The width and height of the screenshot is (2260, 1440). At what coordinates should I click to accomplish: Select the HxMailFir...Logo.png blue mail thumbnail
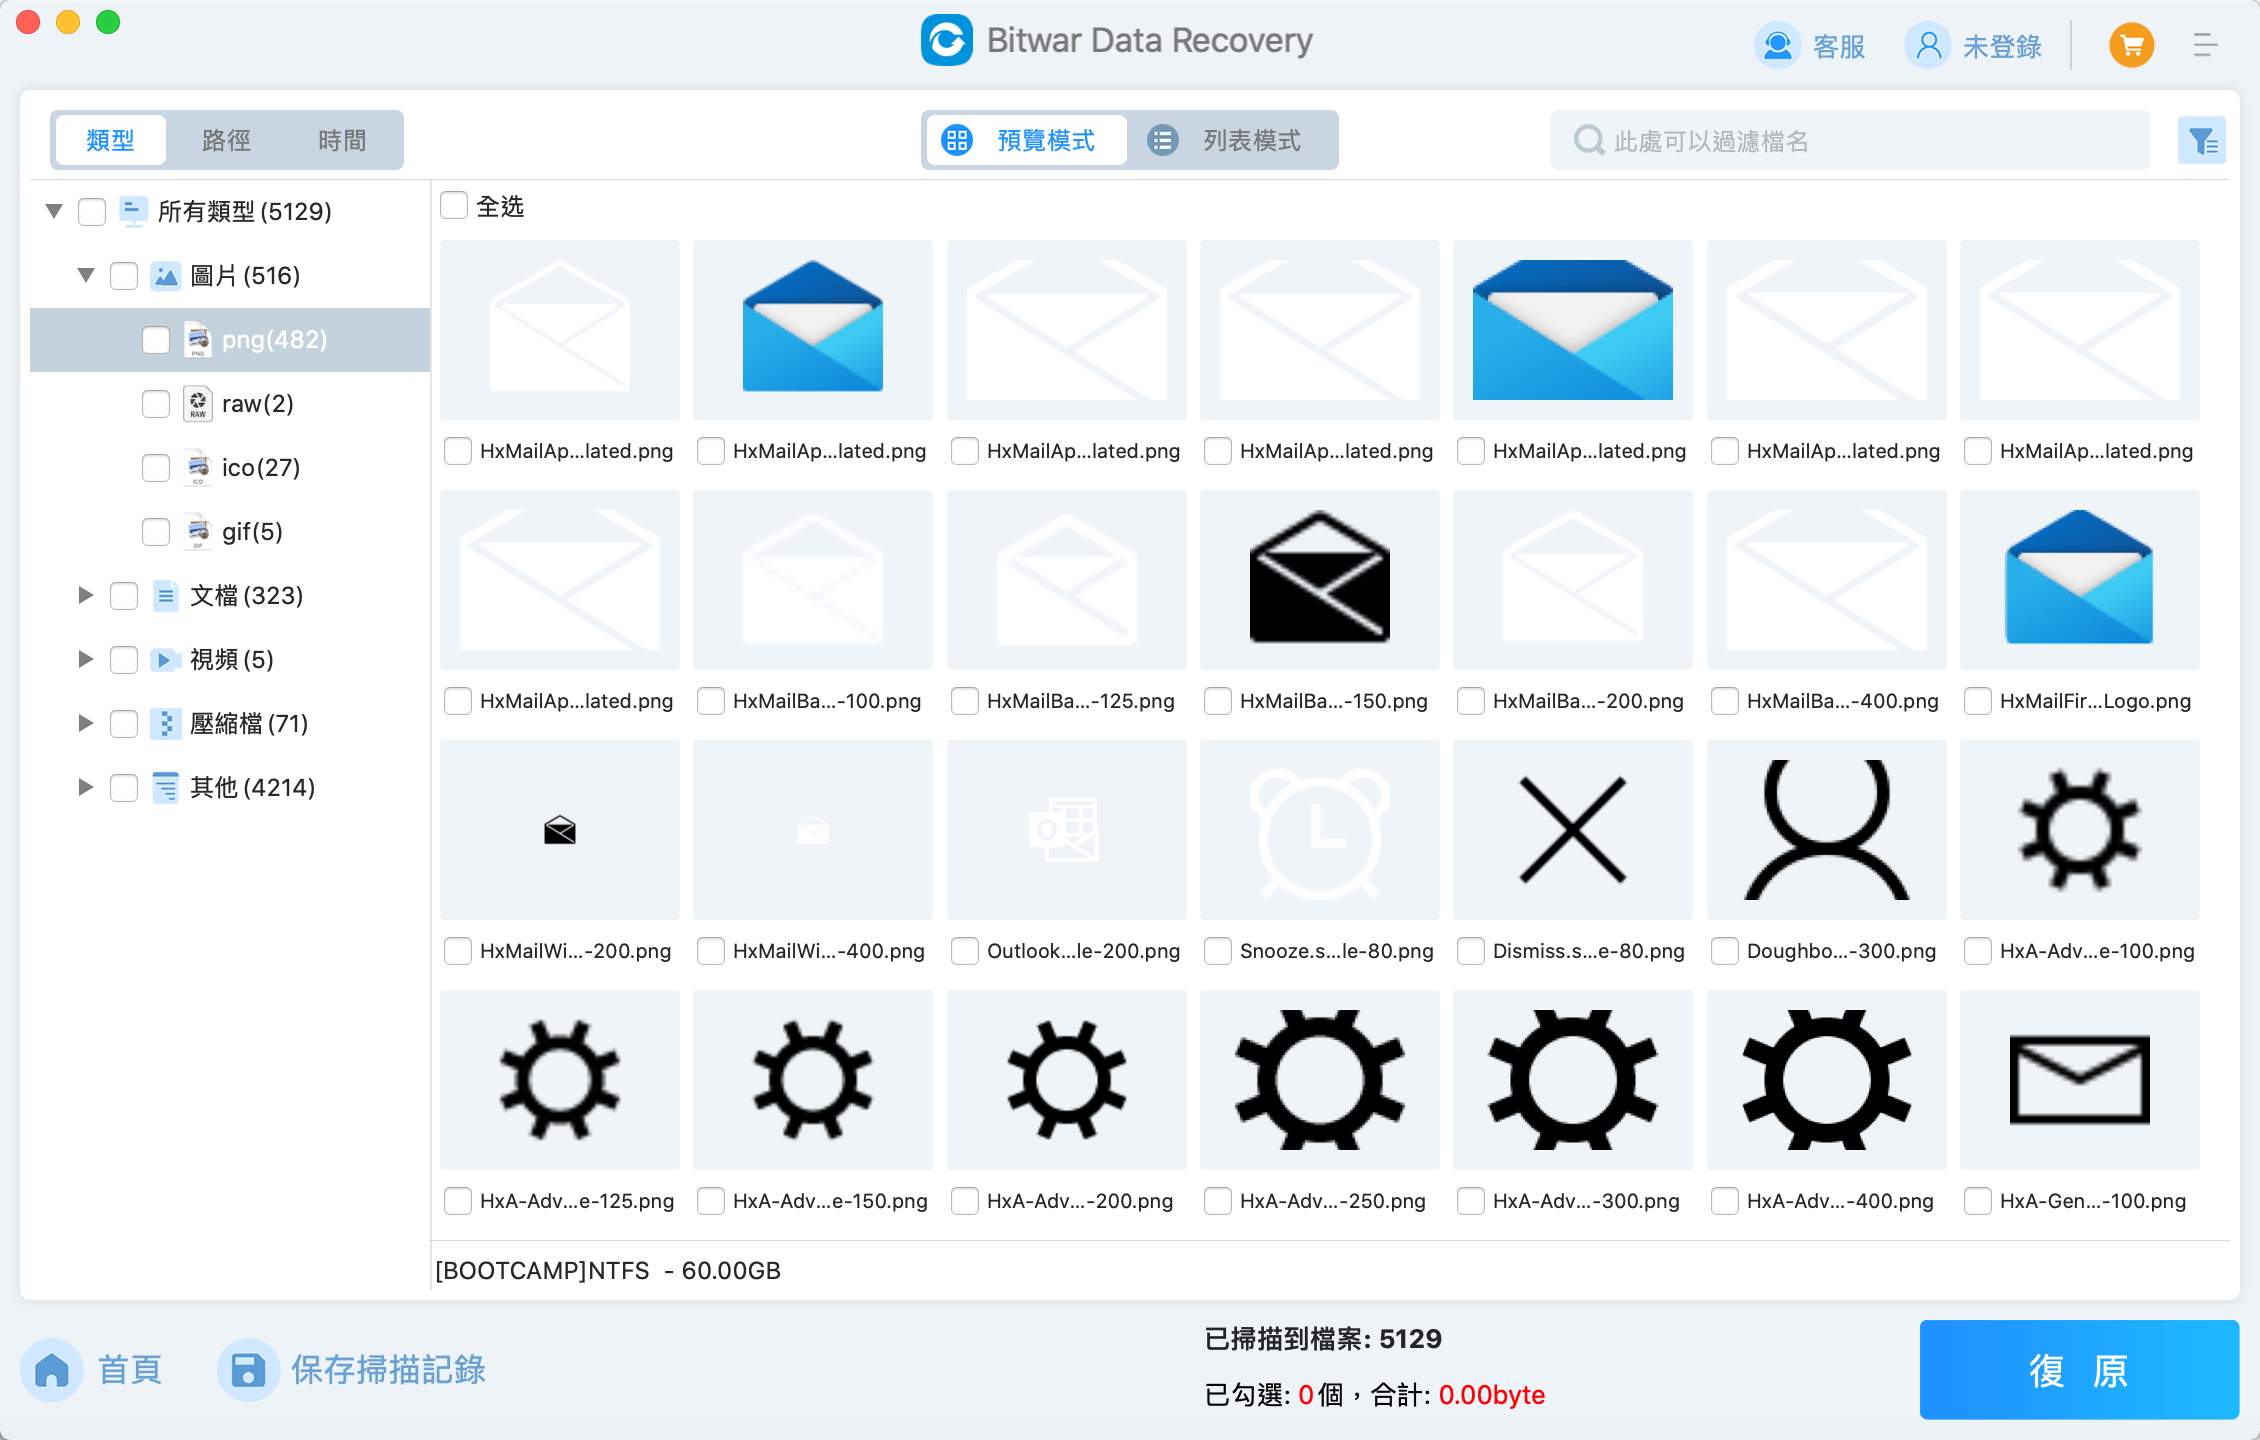(x=2079, y=580)
